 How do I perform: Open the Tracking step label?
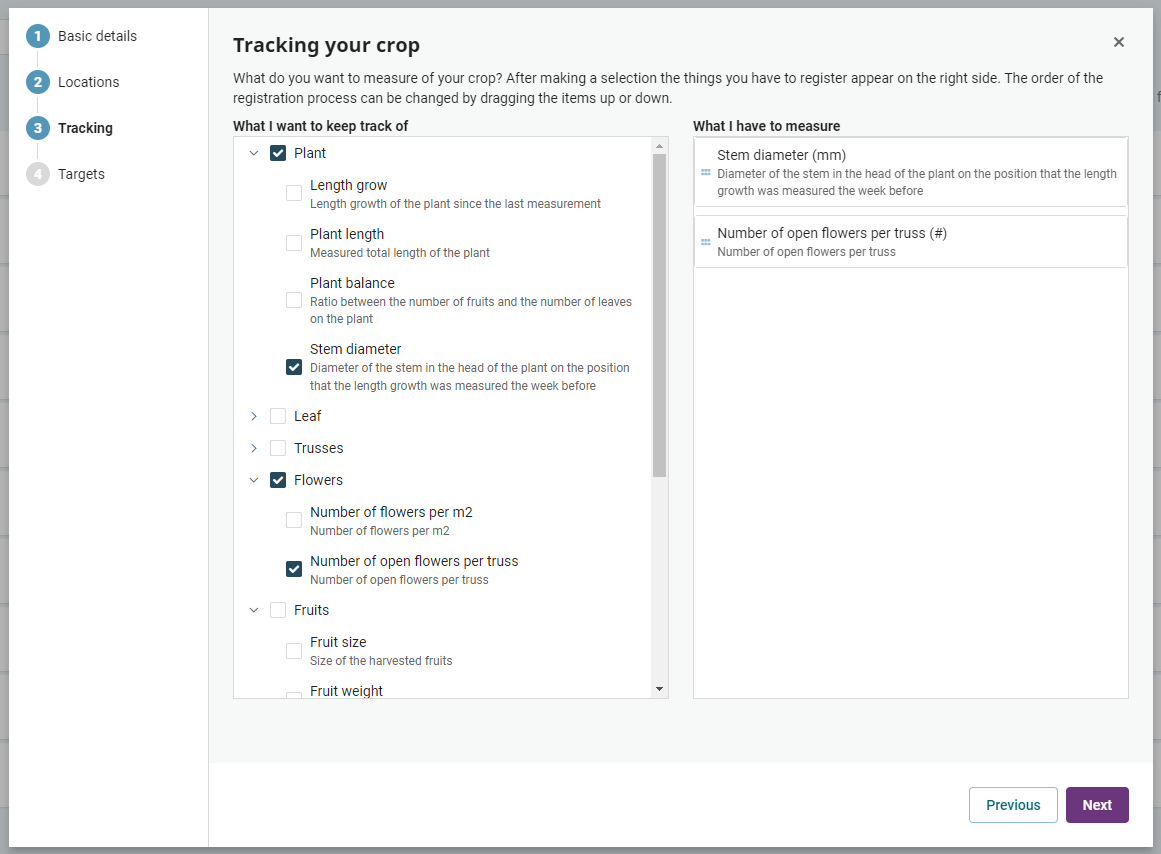tap(85, 128)
